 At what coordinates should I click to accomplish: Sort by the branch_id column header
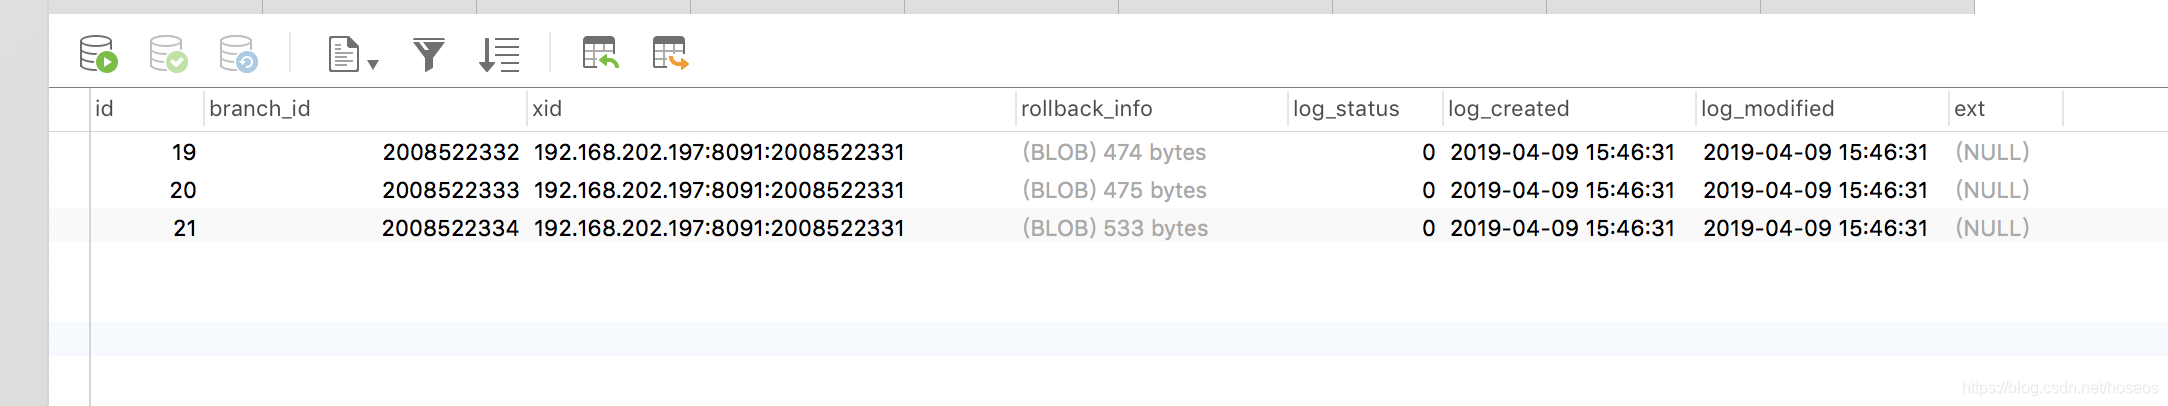click(260, 109)
